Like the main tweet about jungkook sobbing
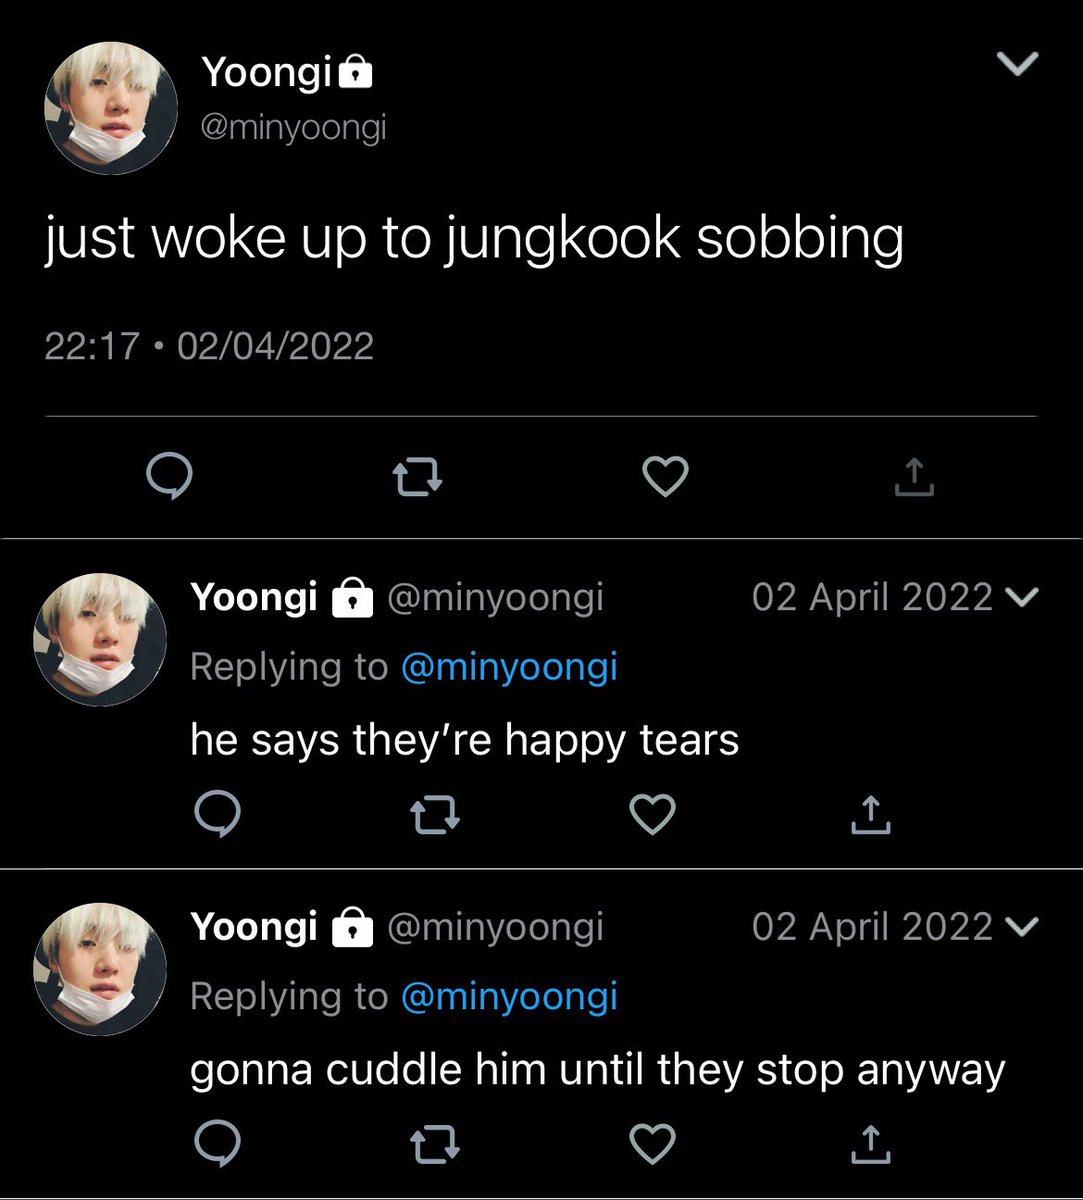The width and height of the screenshot is (1083, 1200). (665, 477)
